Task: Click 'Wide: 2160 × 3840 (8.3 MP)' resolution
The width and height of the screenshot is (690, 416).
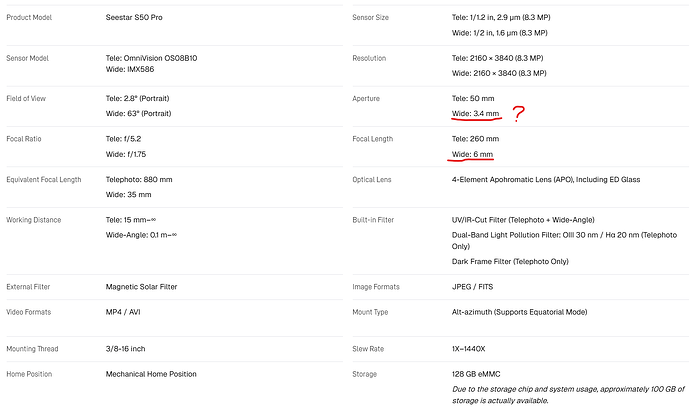Action: coord(499,73)
